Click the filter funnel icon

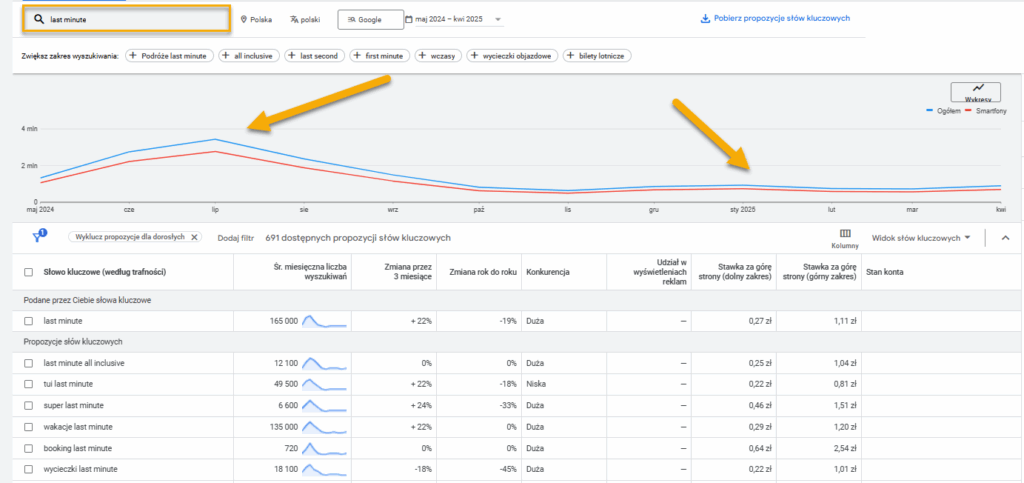[x=38, y=237]
